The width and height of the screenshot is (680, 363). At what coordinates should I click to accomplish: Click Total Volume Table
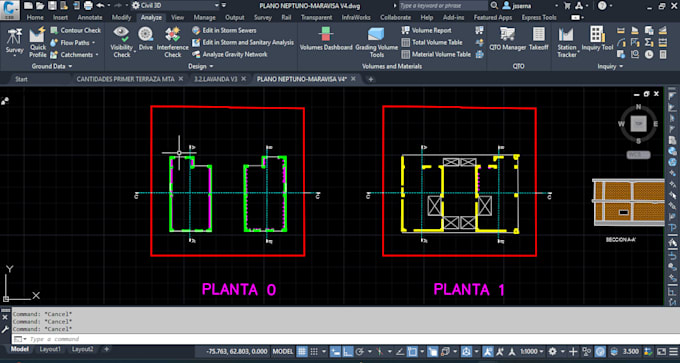(x=432, y=43)
